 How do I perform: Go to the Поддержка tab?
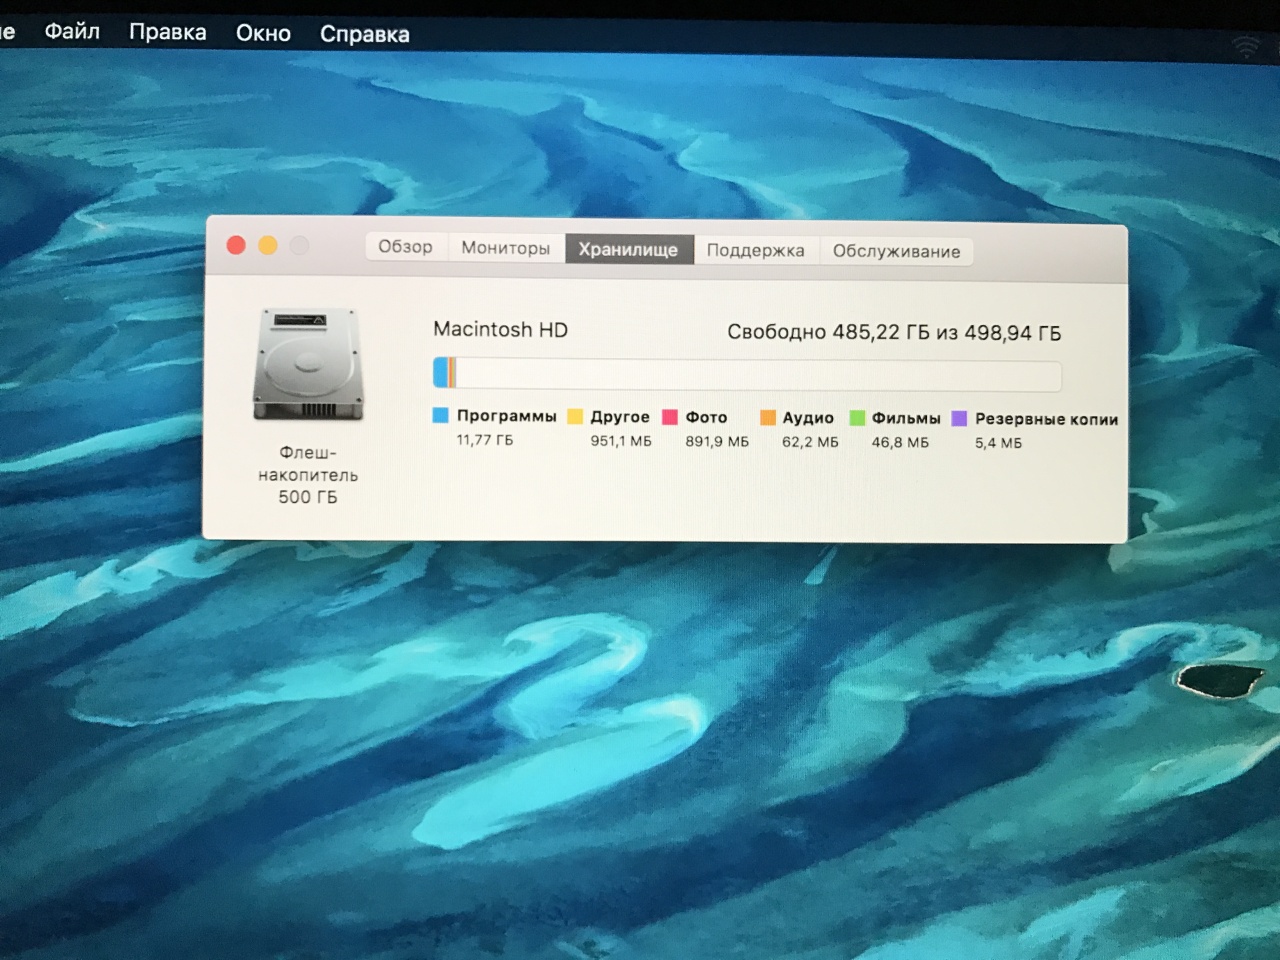coord(755,250)
